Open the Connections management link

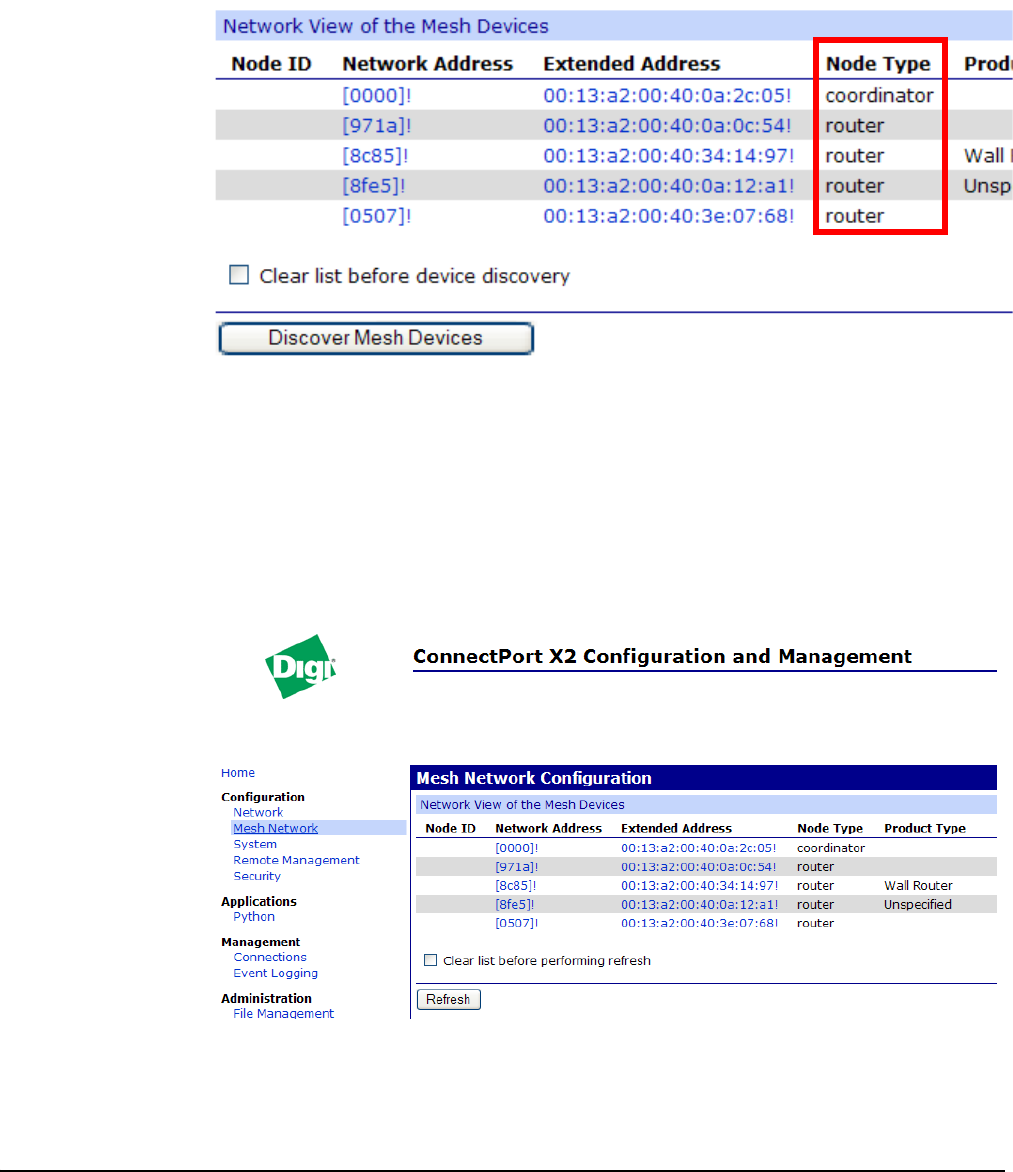270,957
